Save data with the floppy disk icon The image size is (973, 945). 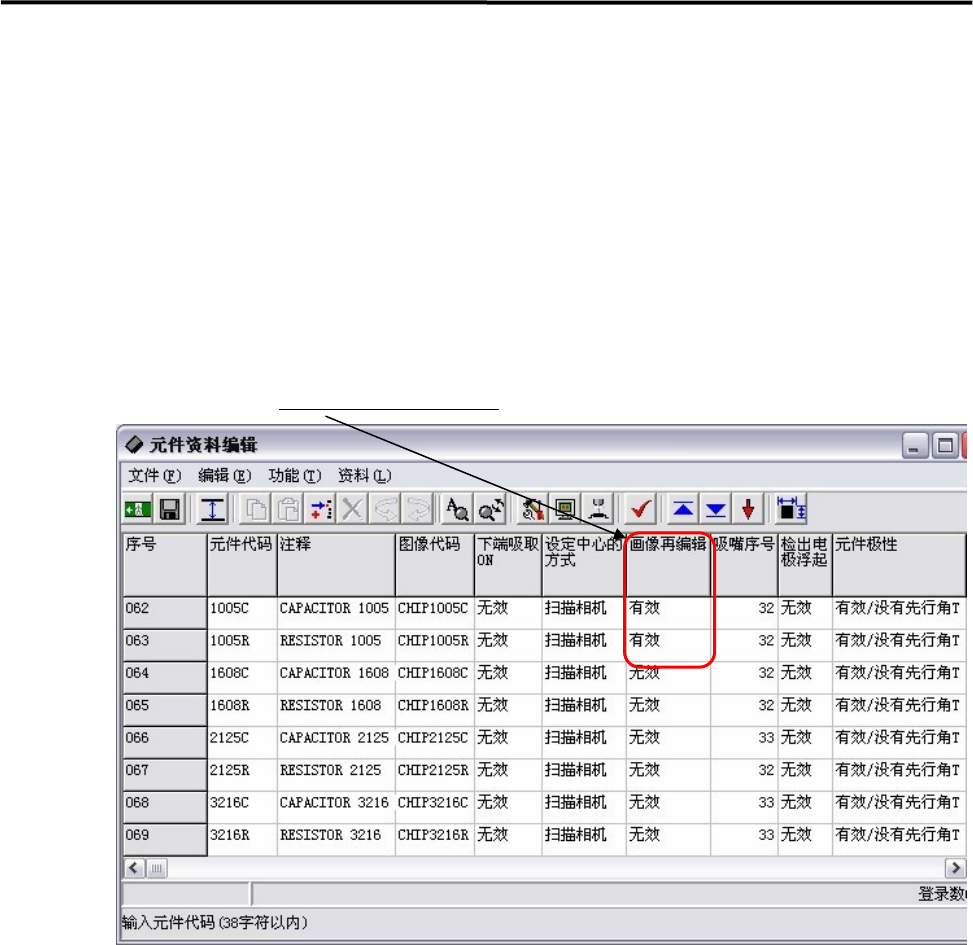coord(169,509)
